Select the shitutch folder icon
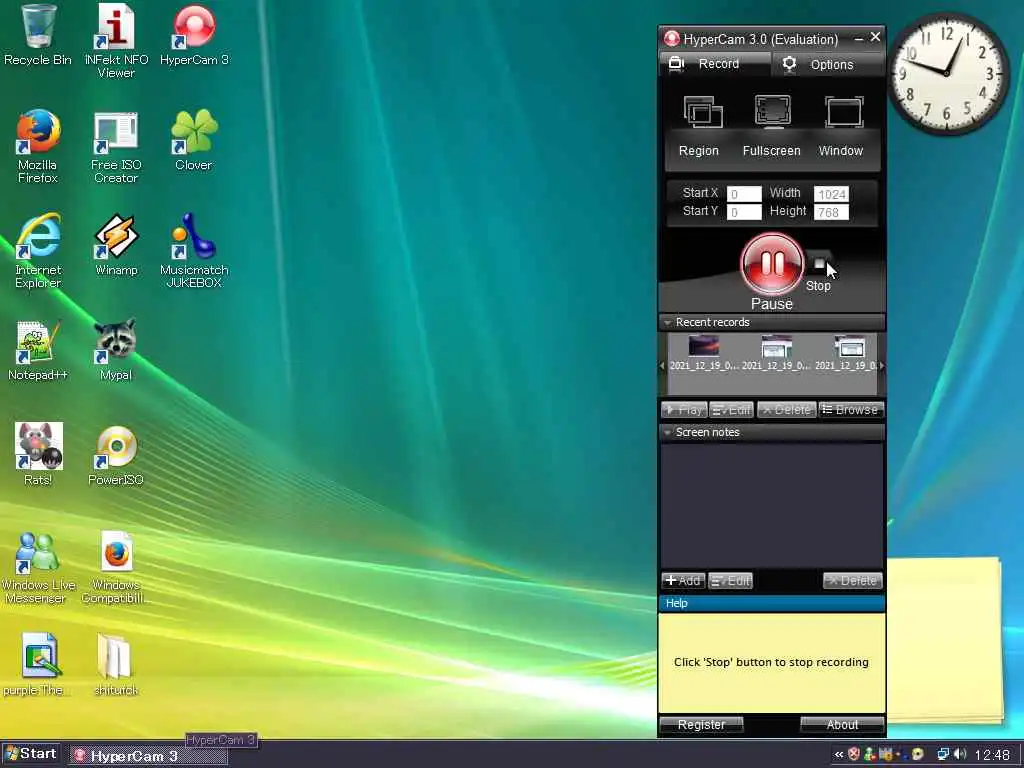1024x768 pixels. tap(116, 665)
